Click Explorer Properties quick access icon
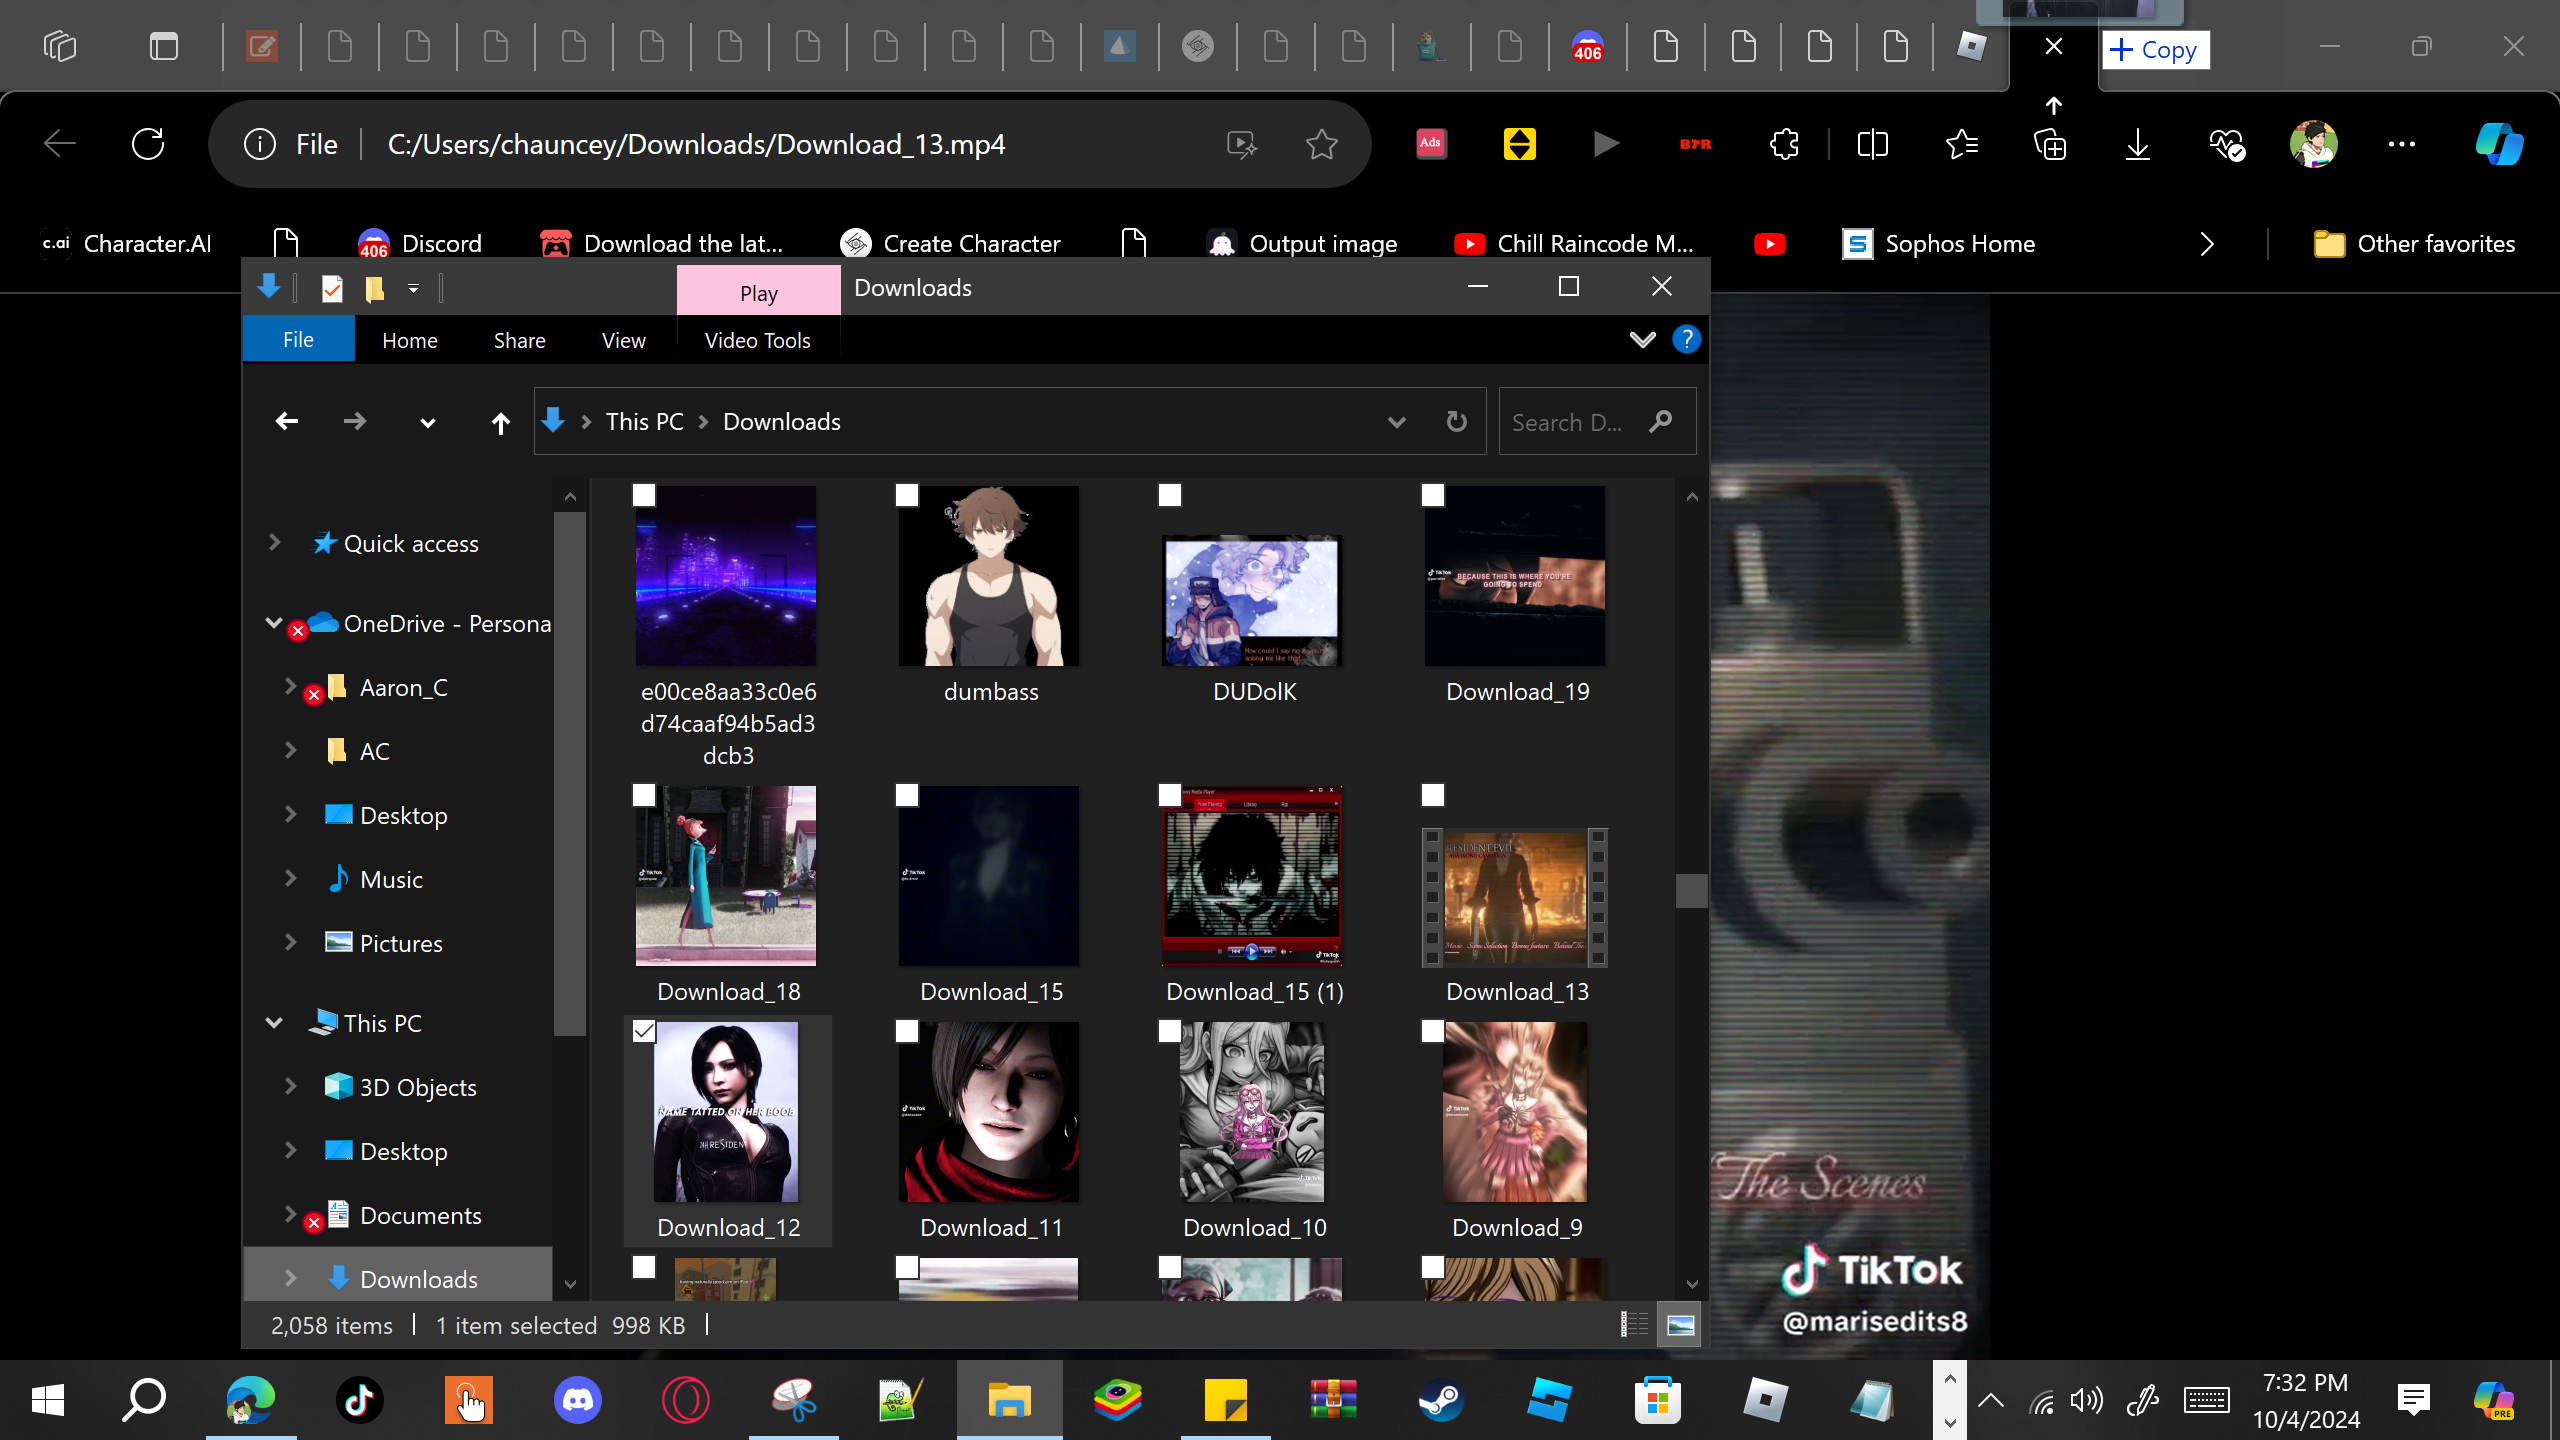This screenshot has height=1440, width=2560. (x=332, y=289)
